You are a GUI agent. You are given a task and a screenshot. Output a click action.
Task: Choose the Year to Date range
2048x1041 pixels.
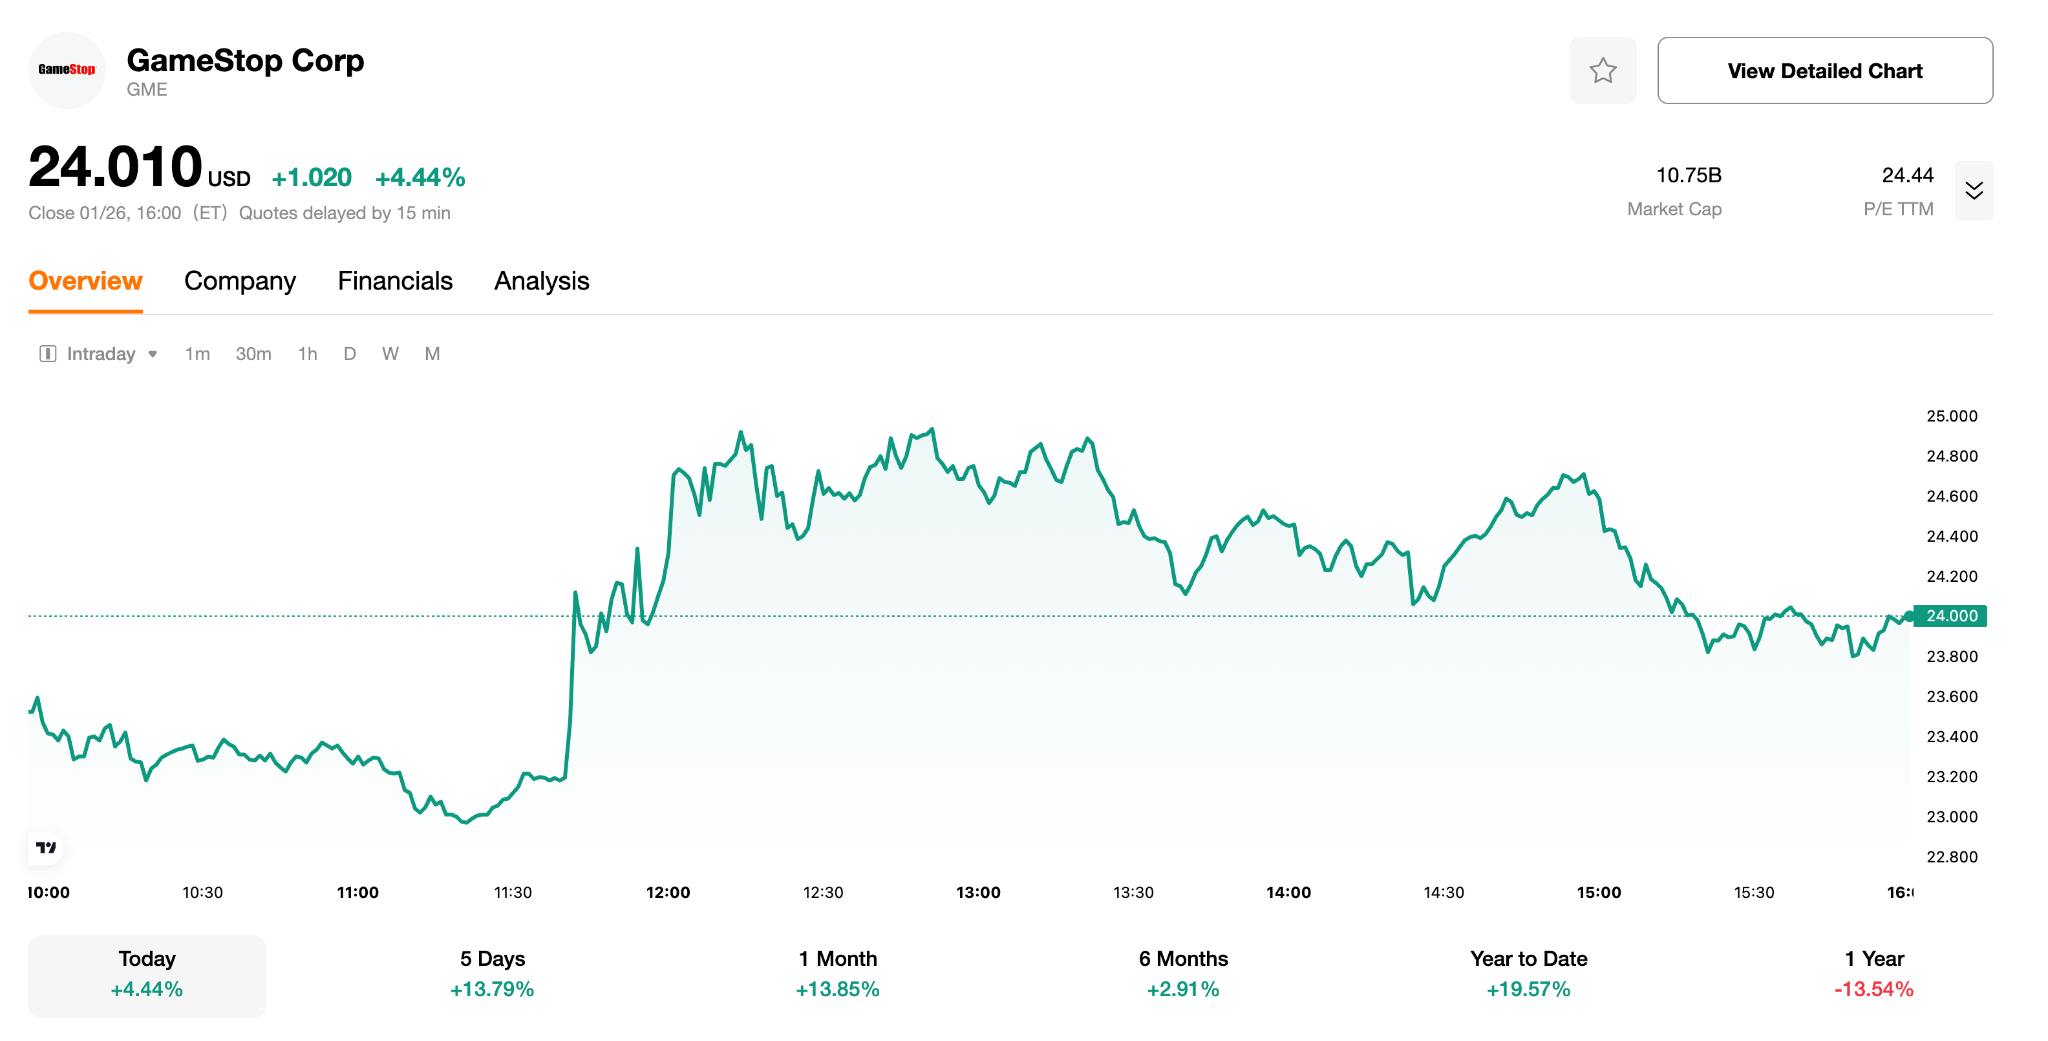(1528, 974)
